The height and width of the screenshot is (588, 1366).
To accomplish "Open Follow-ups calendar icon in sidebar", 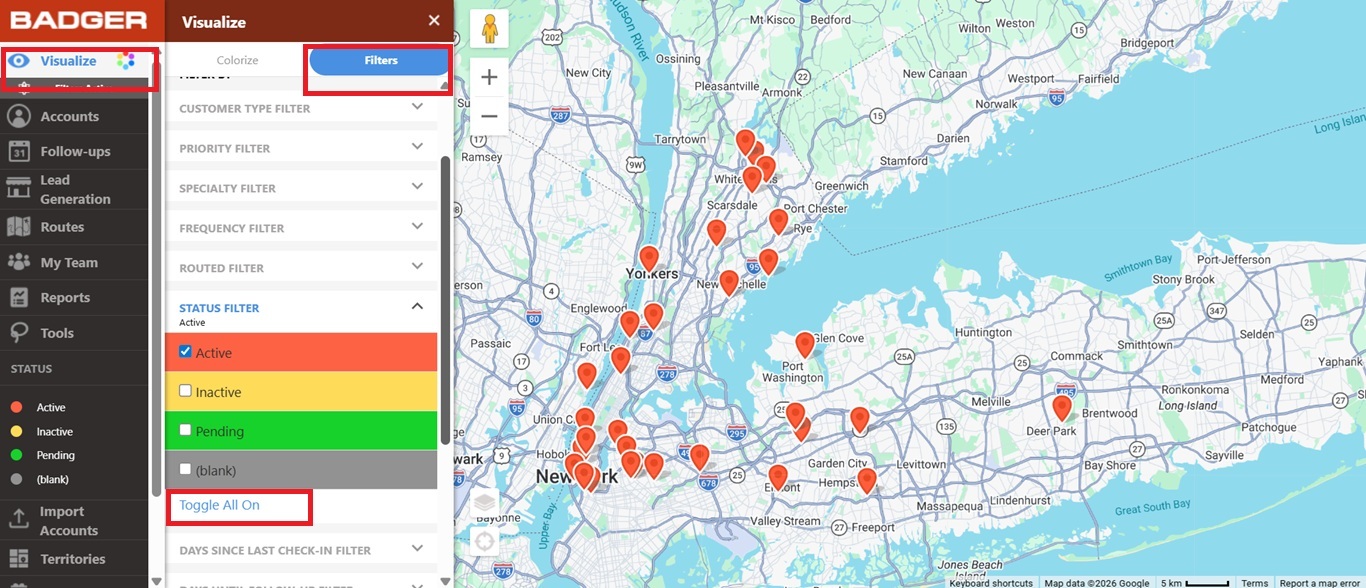I will click(x=18, y=151).
